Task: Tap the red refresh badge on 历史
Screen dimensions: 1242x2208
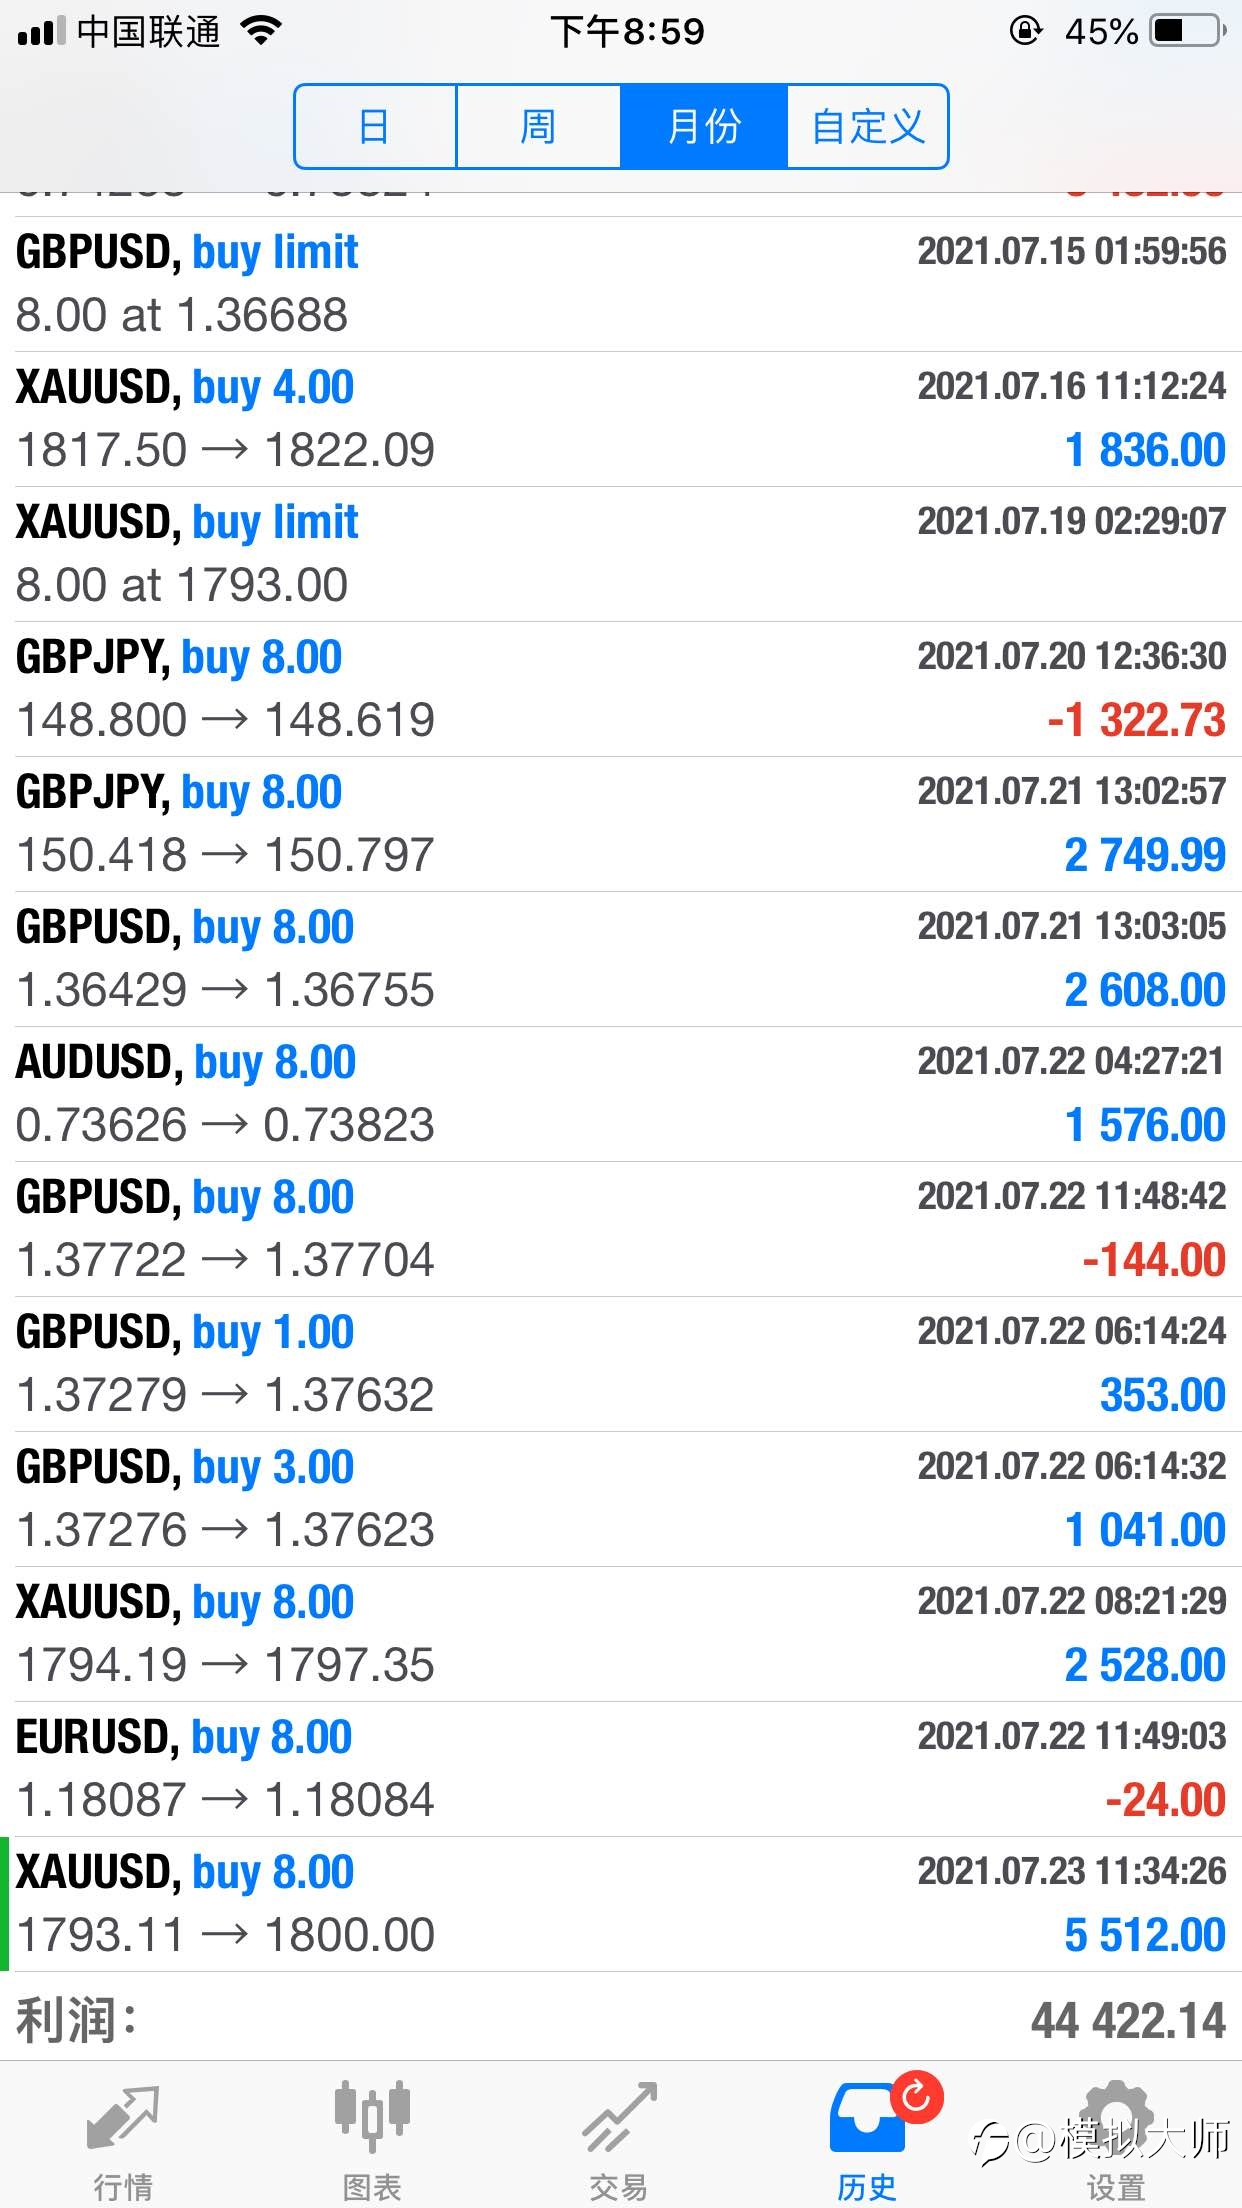Action: point(916,2096)
